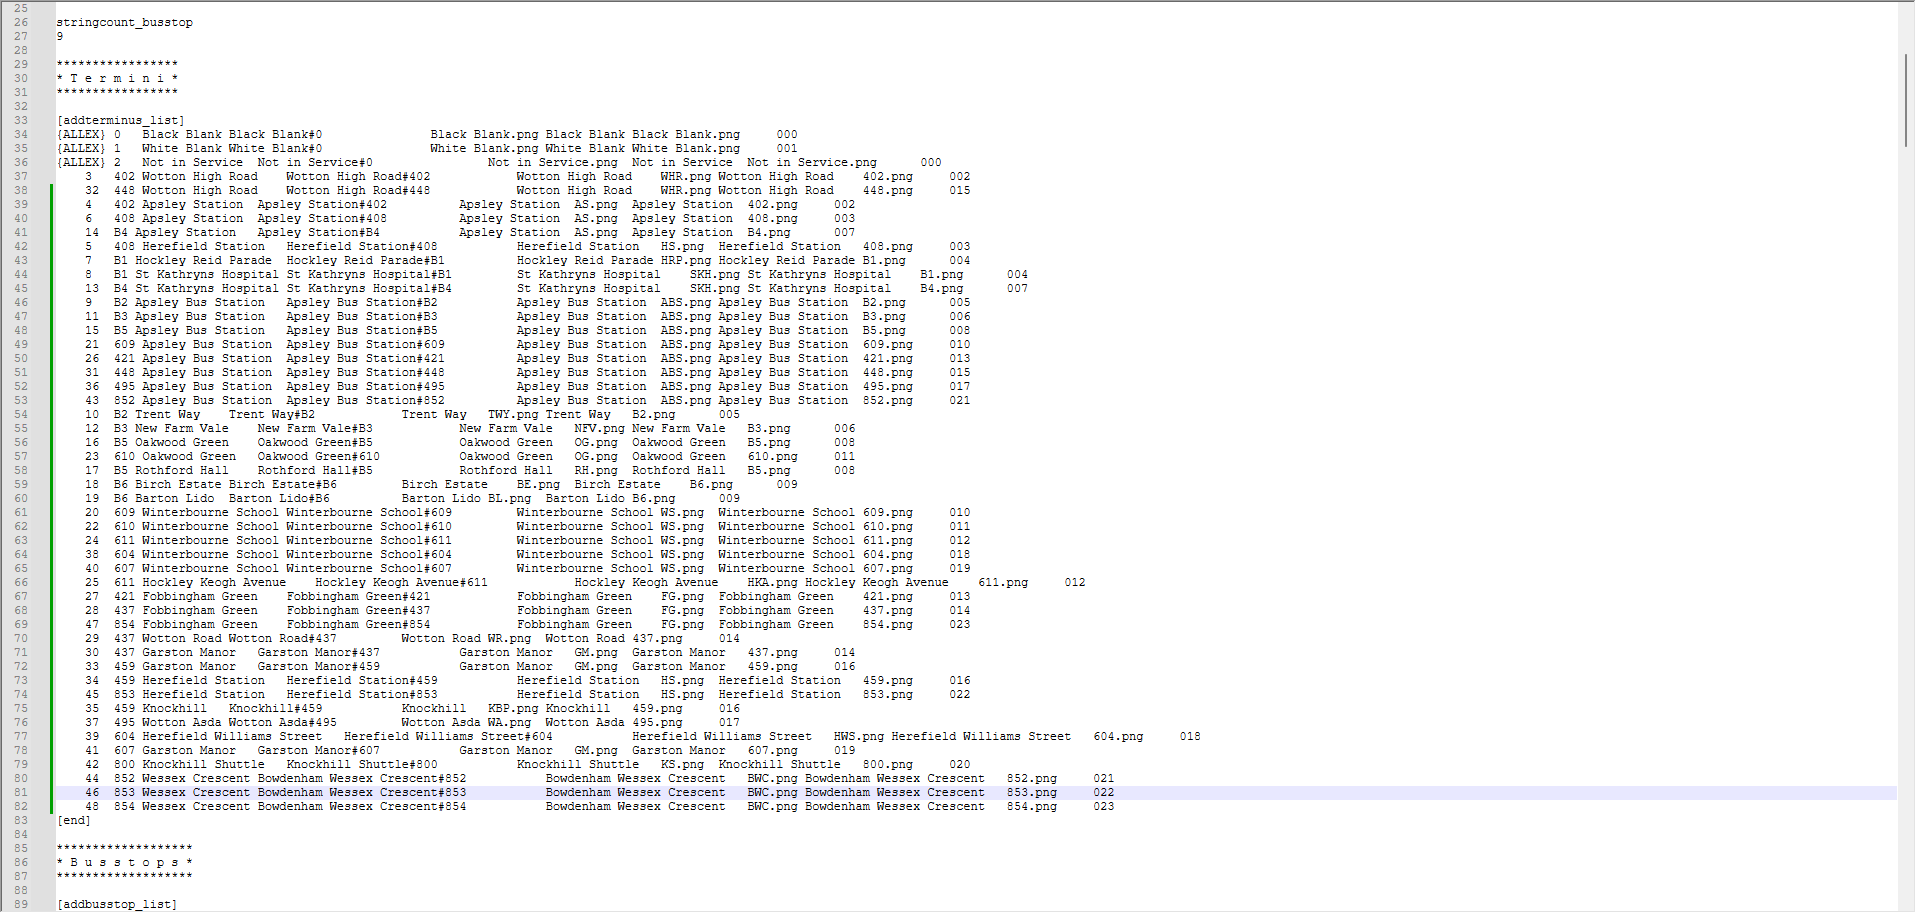Place cursor on the stringcount_busstop text

[124, 22]
